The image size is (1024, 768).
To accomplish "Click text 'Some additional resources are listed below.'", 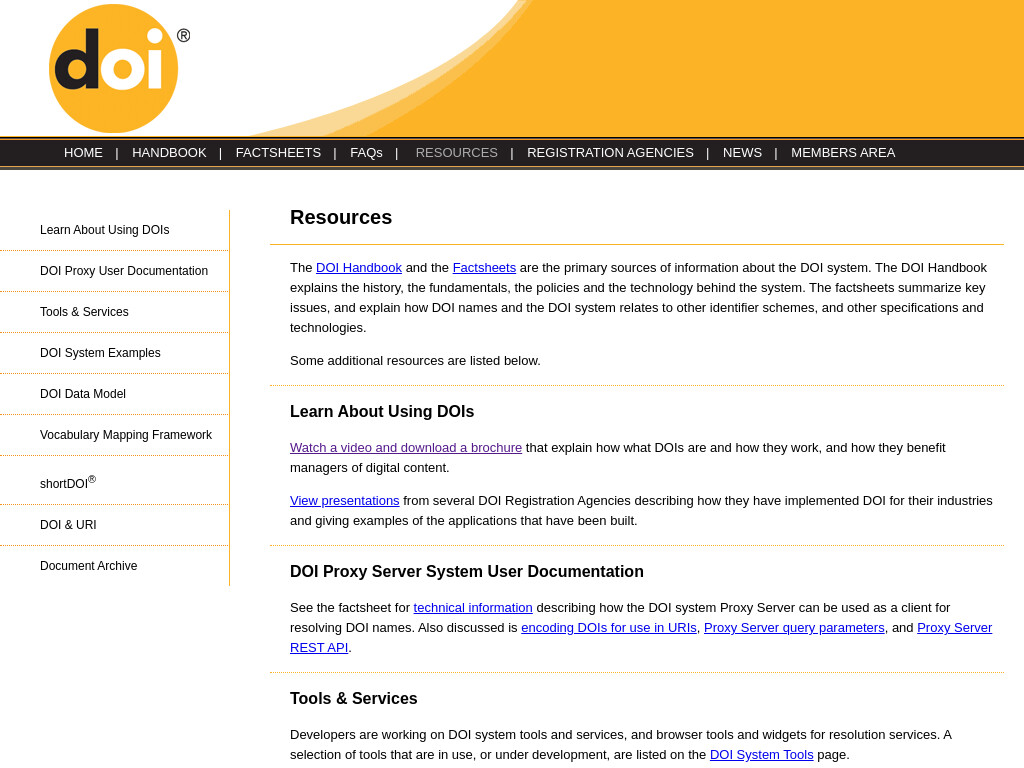I will click(415, 361).
